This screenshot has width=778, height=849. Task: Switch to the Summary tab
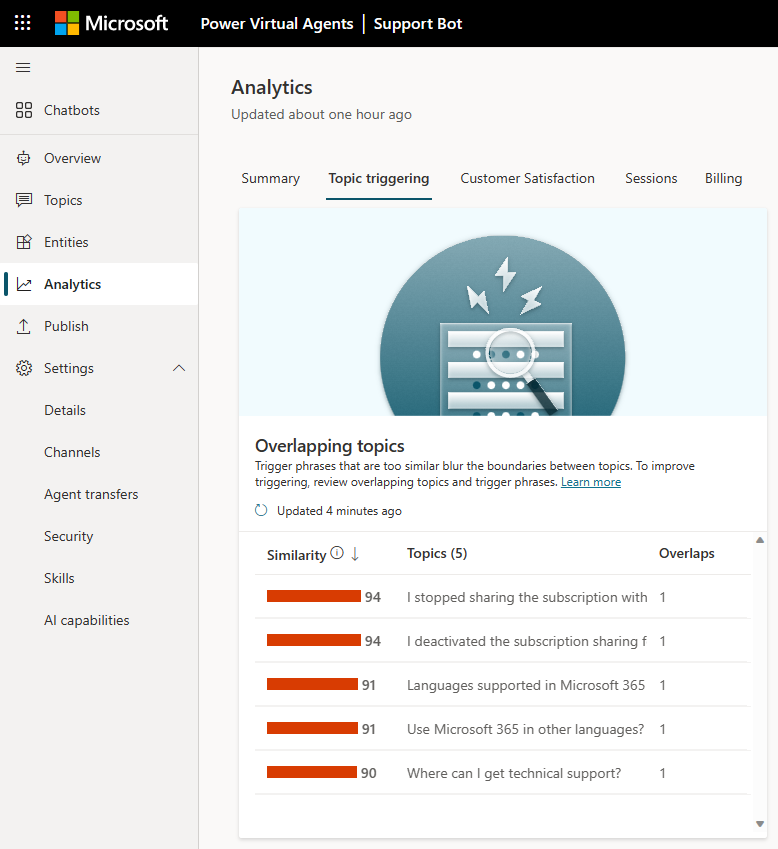pos(270,178)
